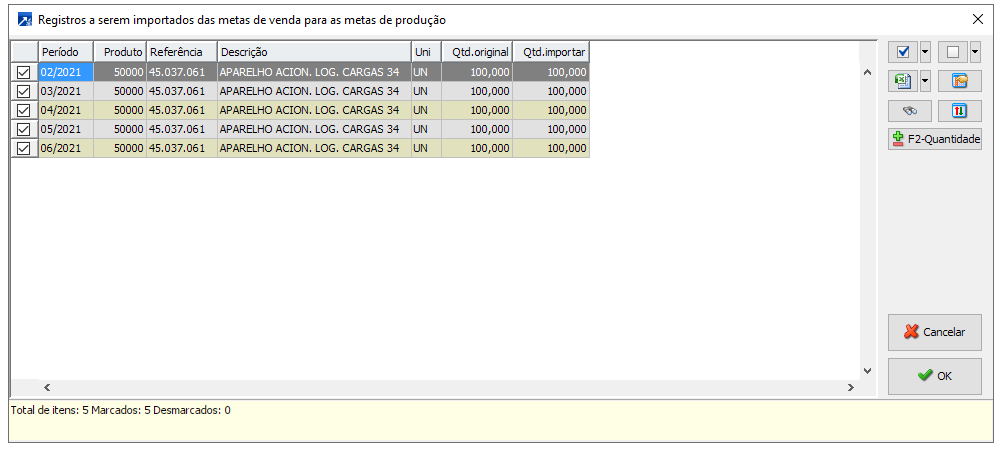Click the application icon in the title bar
Viewport: 1002px width, 450px height.
(x=25, y=20)
